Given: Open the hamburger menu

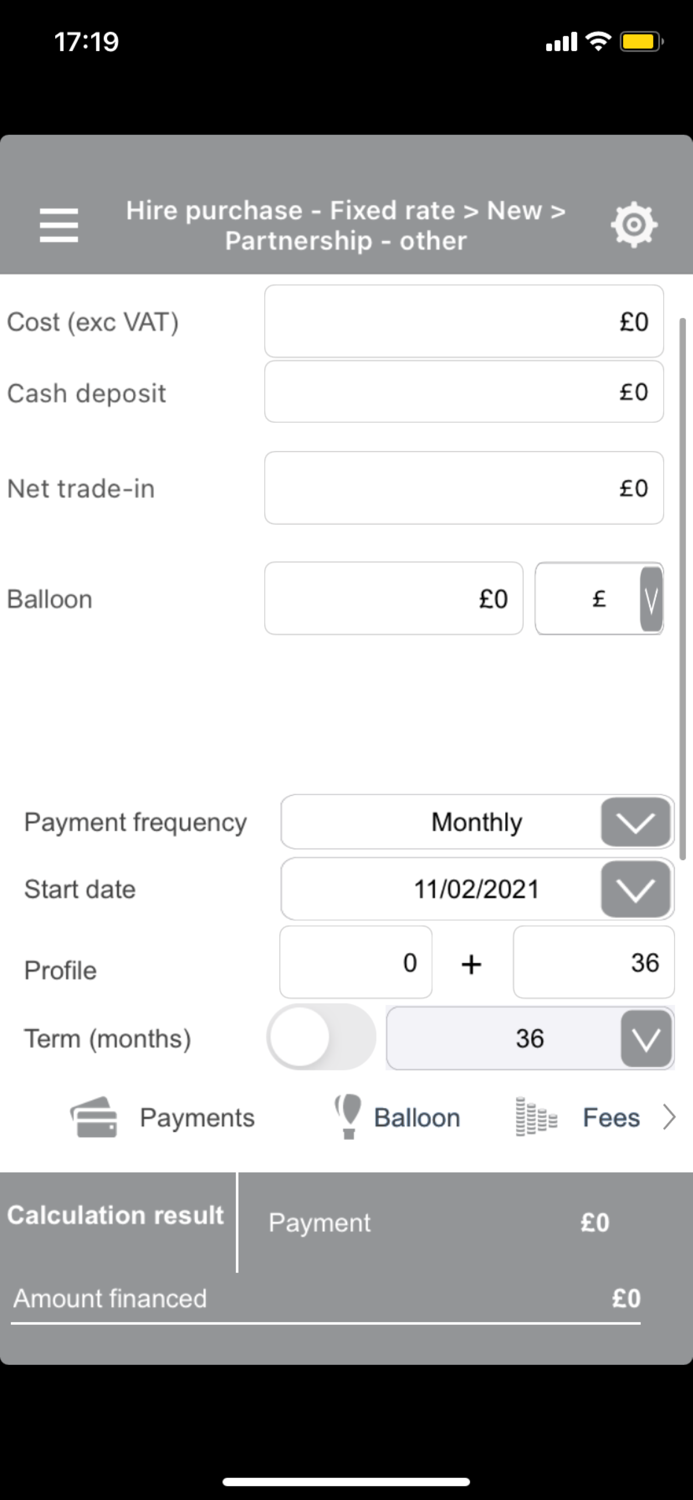Looking at the screenshot, I should coord(59,225).
